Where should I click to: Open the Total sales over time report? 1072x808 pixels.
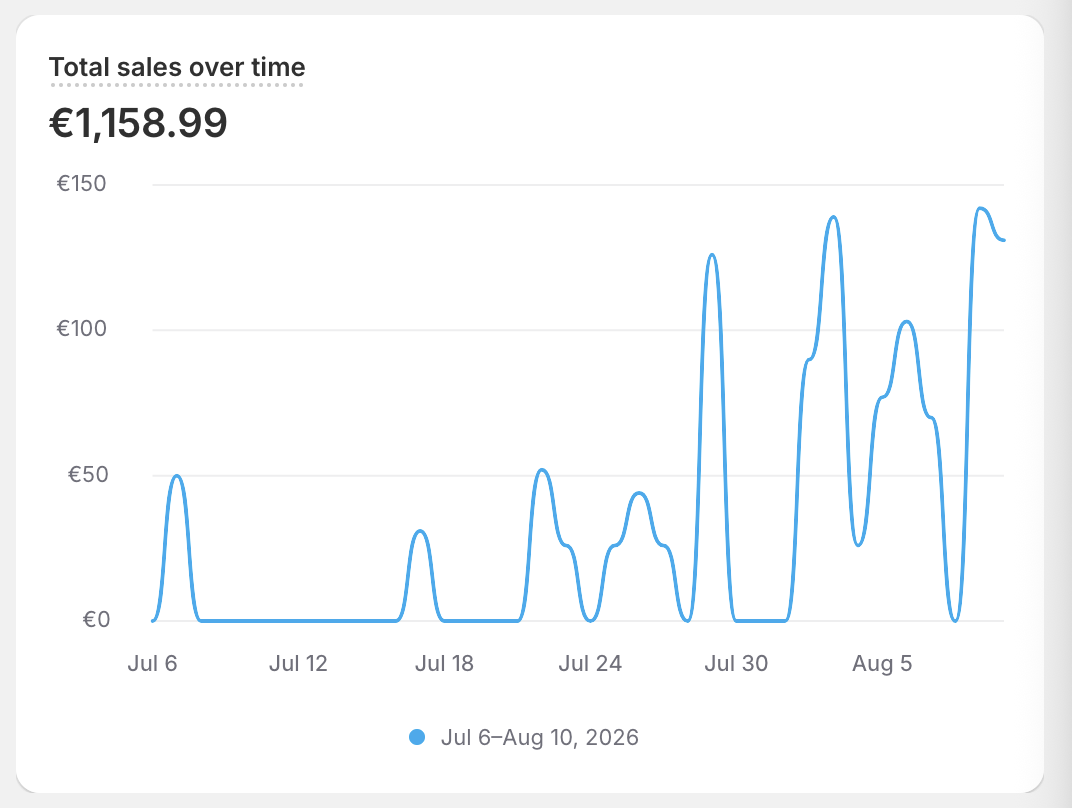click(x=177, y=67)
